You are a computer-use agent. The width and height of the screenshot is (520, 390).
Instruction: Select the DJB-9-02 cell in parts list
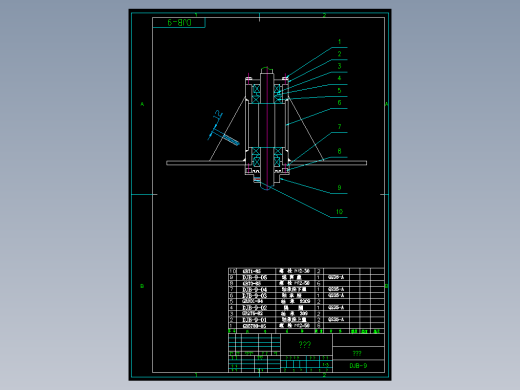click(255, 308)
